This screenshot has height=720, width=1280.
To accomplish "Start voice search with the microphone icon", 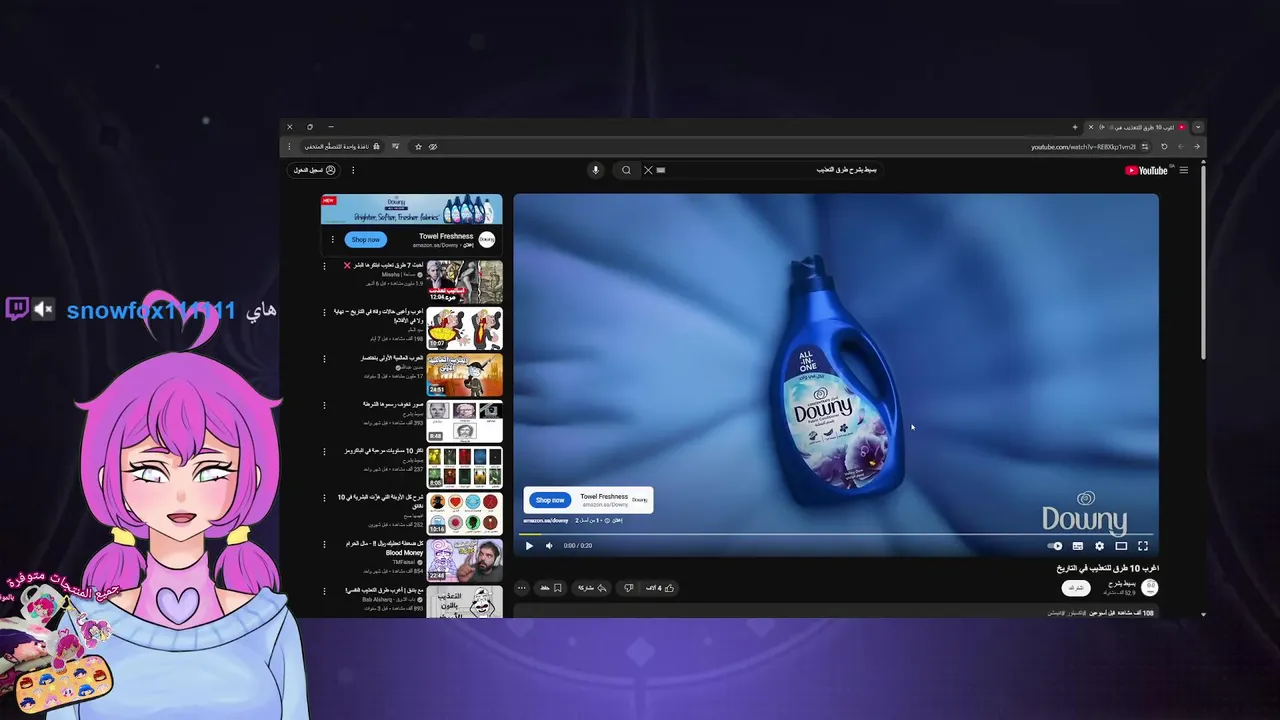I will 595,170.
